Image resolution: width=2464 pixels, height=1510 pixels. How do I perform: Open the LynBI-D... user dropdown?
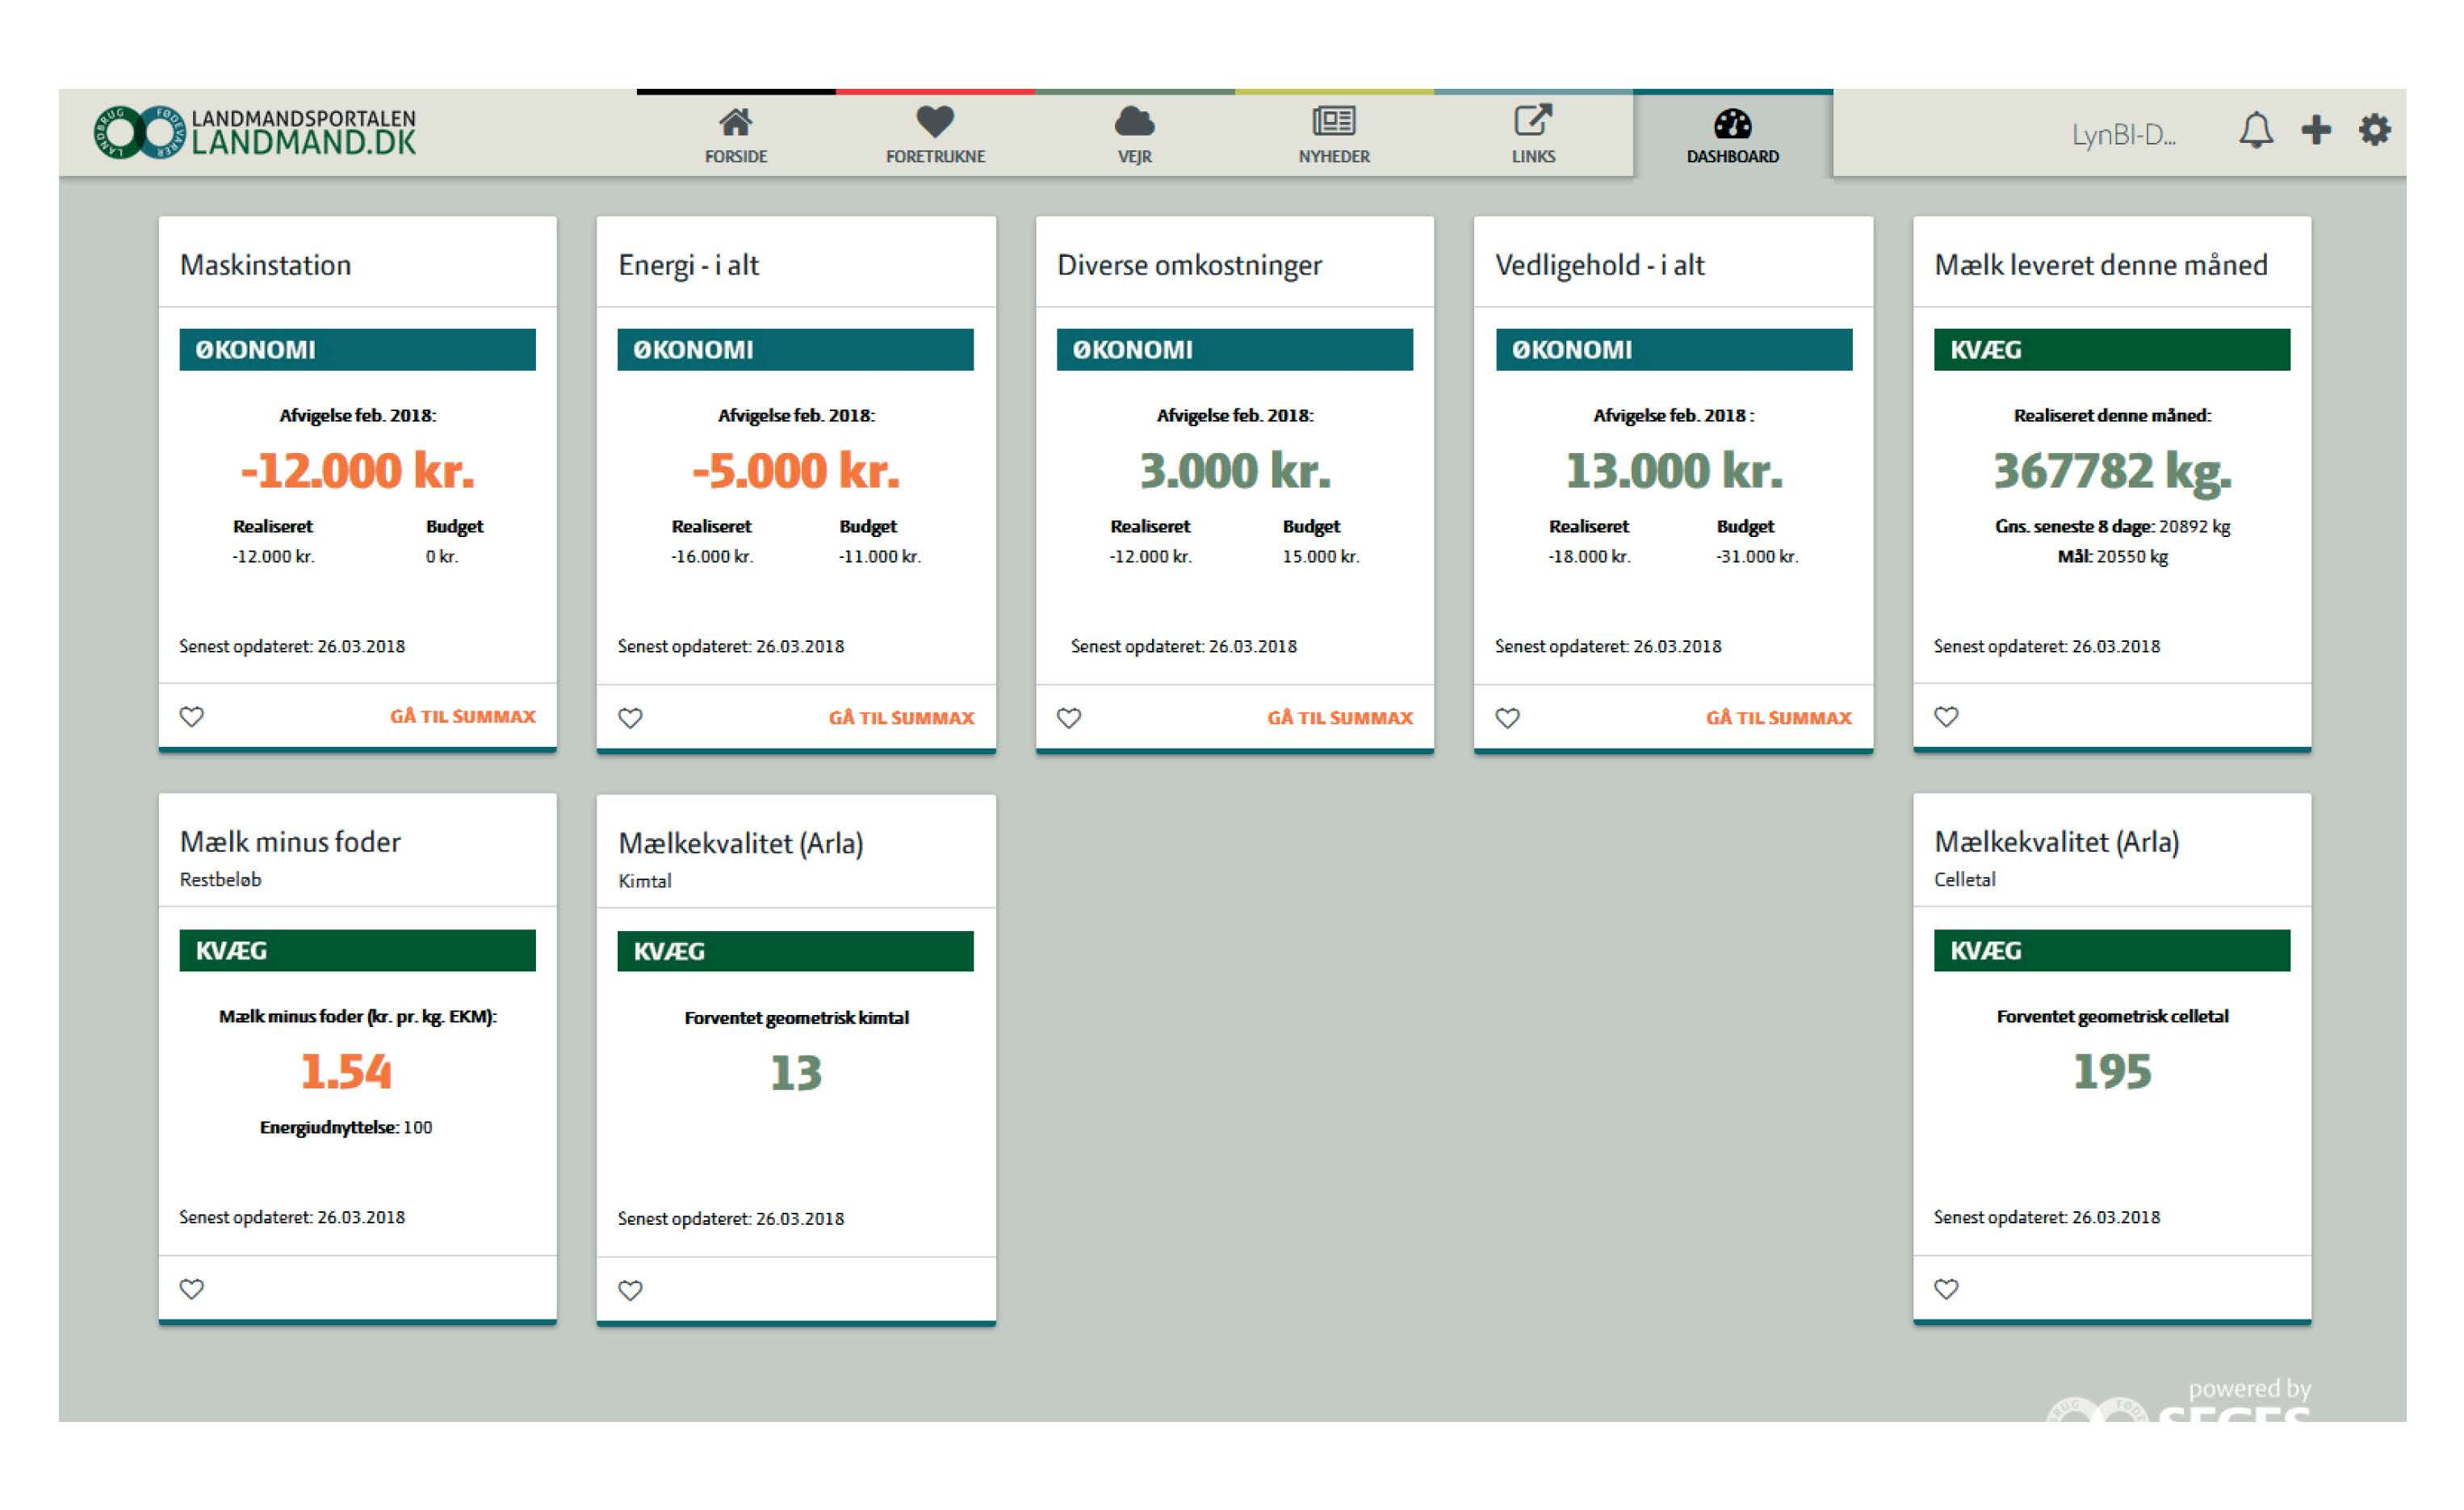coord(2123,135)
